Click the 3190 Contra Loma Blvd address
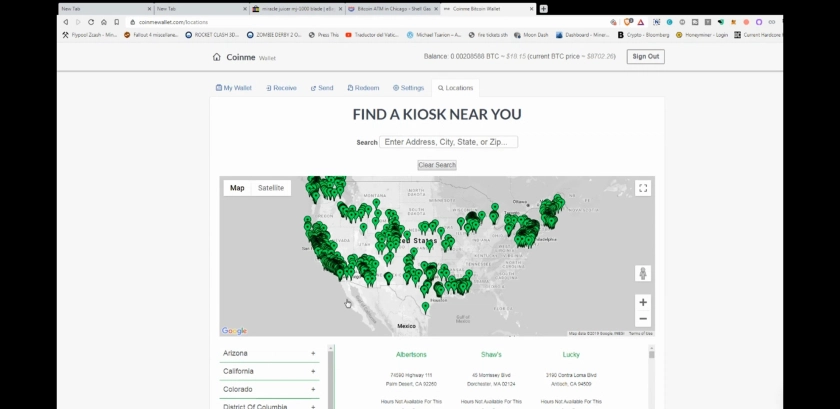The height and width of the screenshot is (409, 840). (571, 375)
